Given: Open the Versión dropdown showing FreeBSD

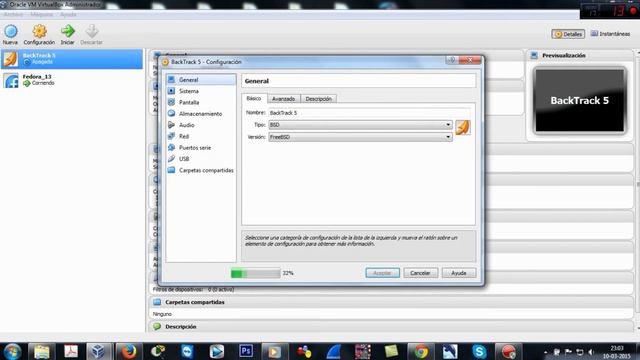Looking at the screenshot, I should pyautogui.click(x=360, y=137).
